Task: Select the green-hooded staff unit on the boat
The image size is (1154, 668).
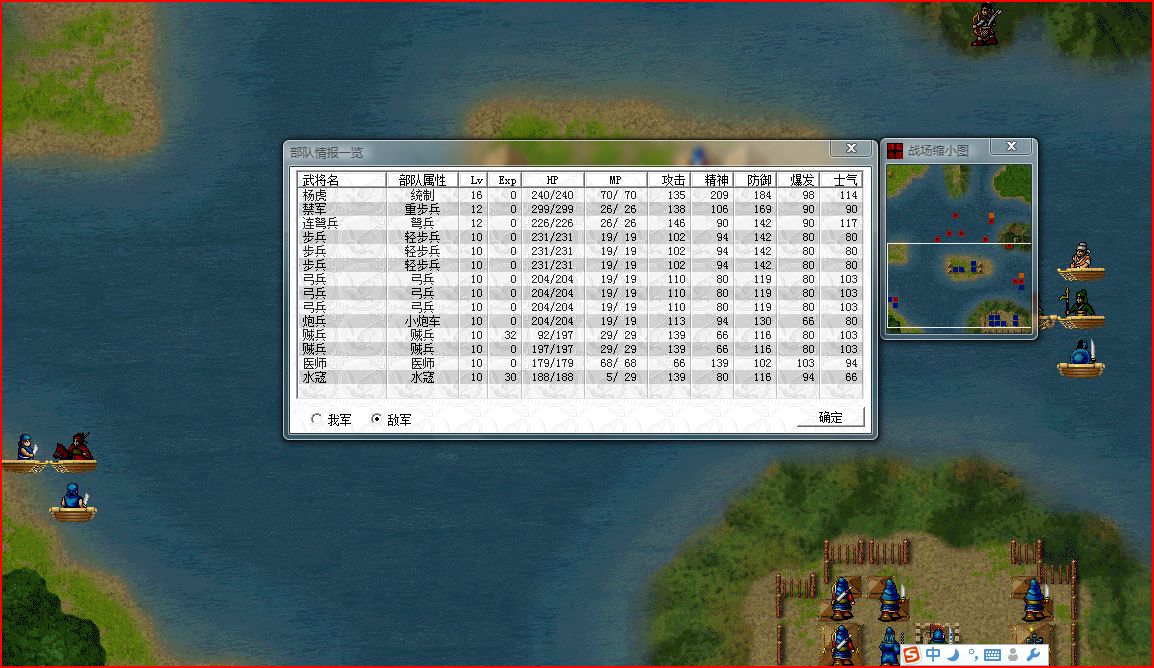Action: point(1079,308)
